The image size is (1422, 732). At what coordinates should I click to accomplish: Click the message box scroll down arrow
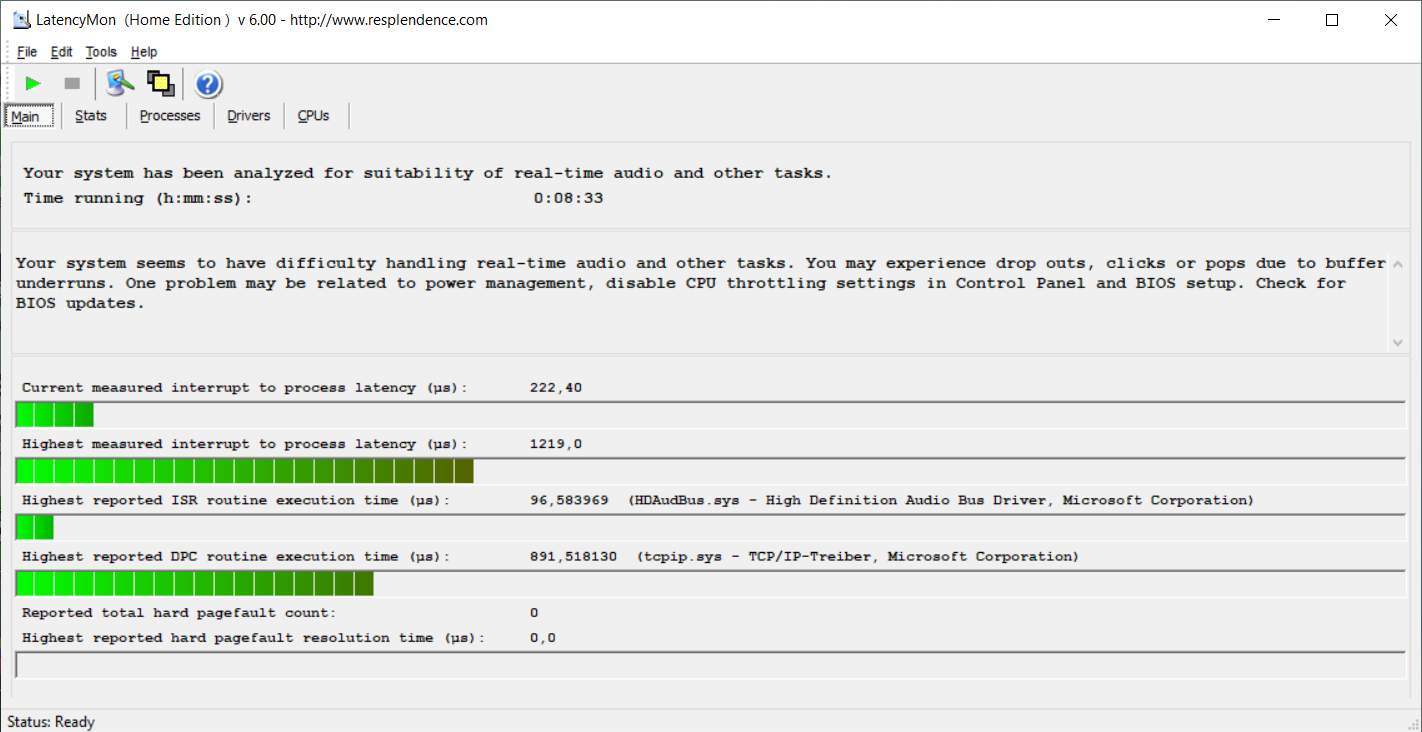[x=1397, y=342]
